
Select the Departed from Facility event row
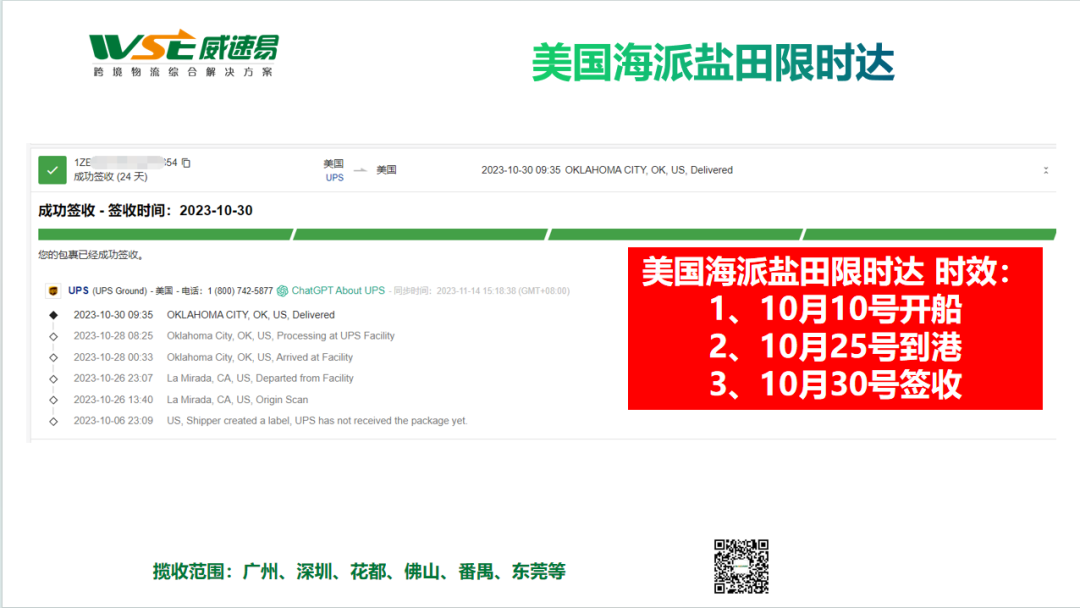coord(260,379)
